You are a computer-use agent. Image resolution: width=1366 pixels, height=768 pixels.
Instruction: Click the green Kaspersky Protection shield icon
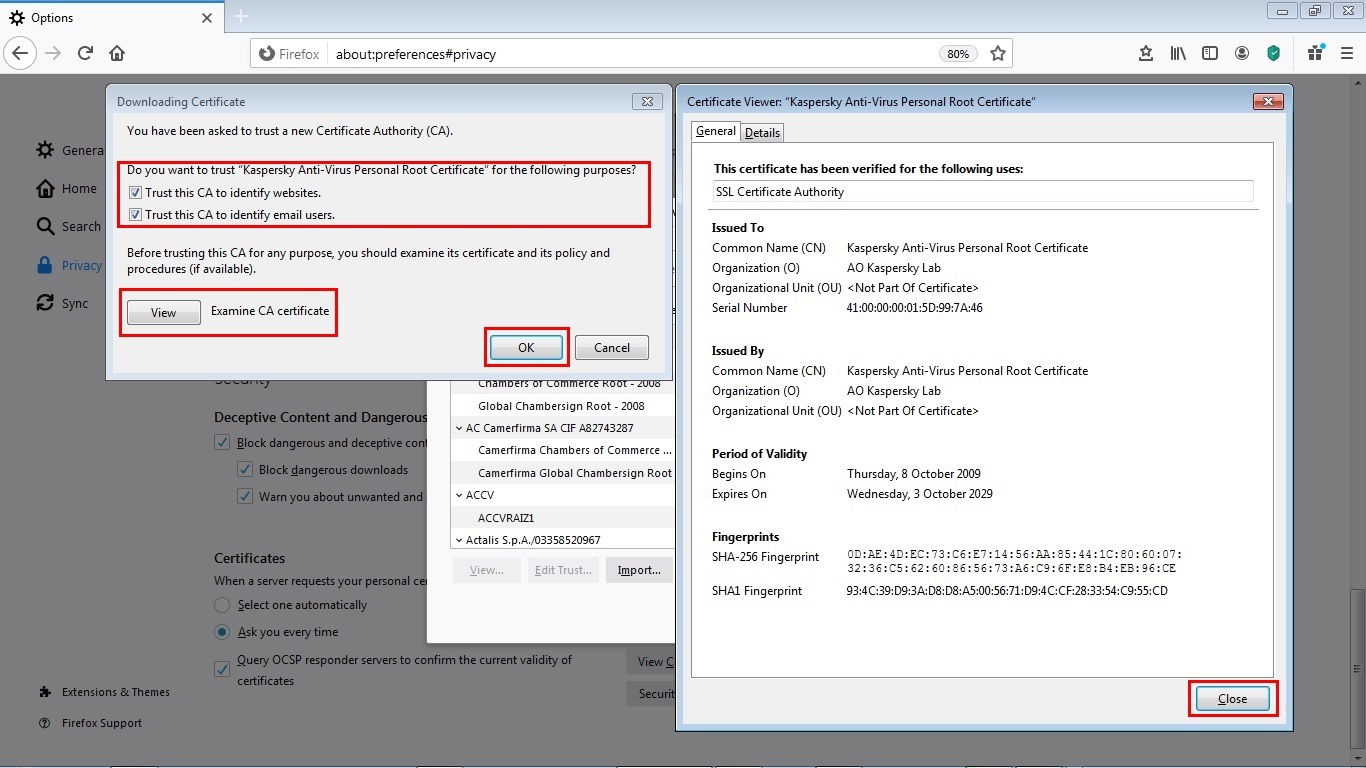(x=1274, y=54)
